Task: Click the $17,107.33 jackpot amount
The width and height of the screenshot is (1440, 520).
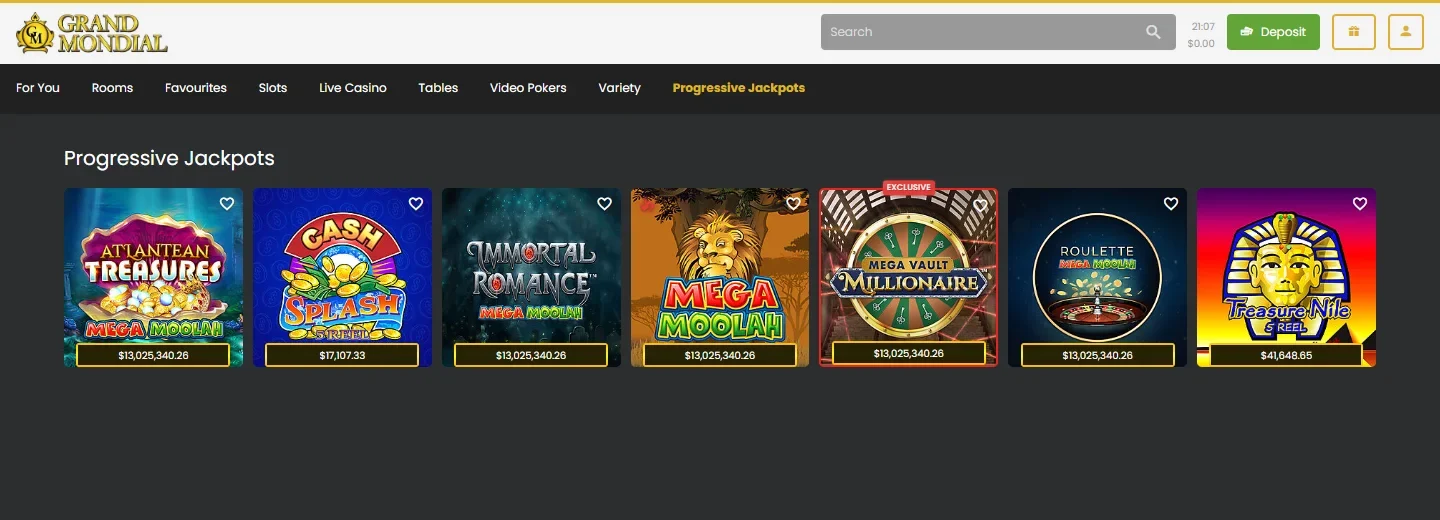Action: 342,355
